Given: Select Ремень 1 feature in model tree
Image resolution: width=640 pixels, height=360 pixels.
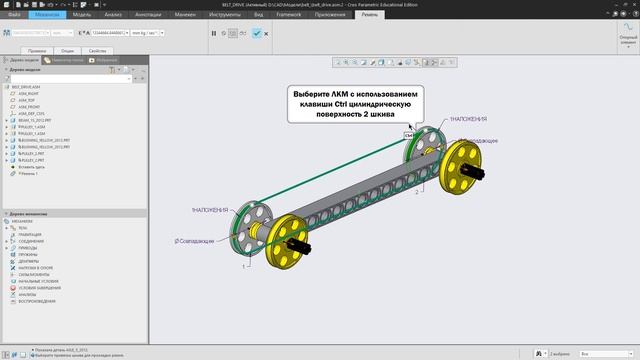Looking at the screenshot, I should 29,173.
